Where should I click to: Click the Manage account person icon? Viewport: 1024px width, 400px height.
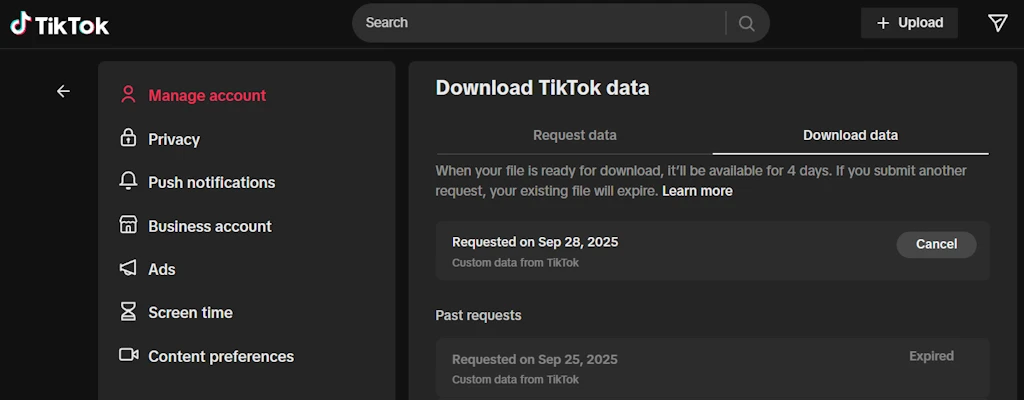pos(128,95)
